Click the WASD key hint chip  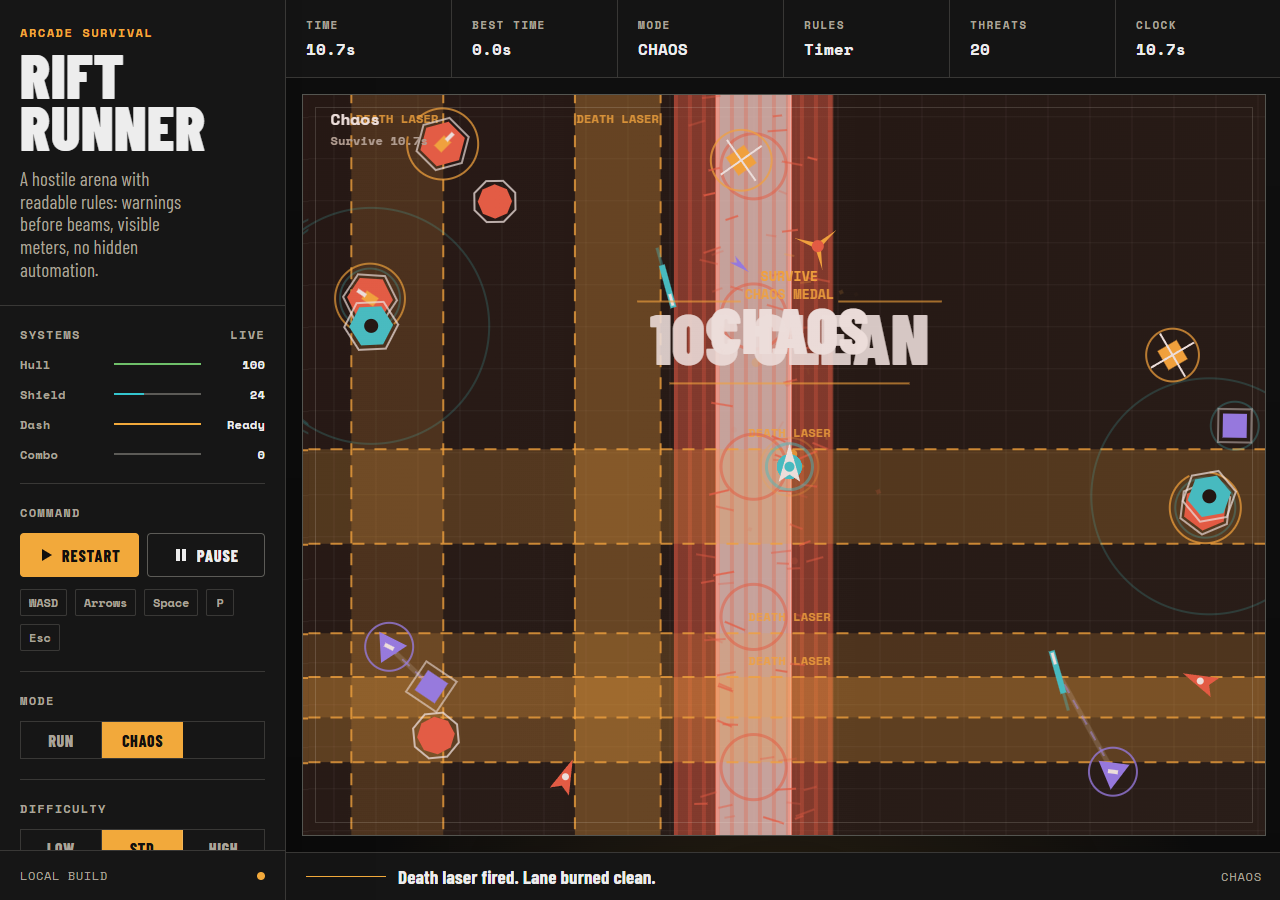43,603
